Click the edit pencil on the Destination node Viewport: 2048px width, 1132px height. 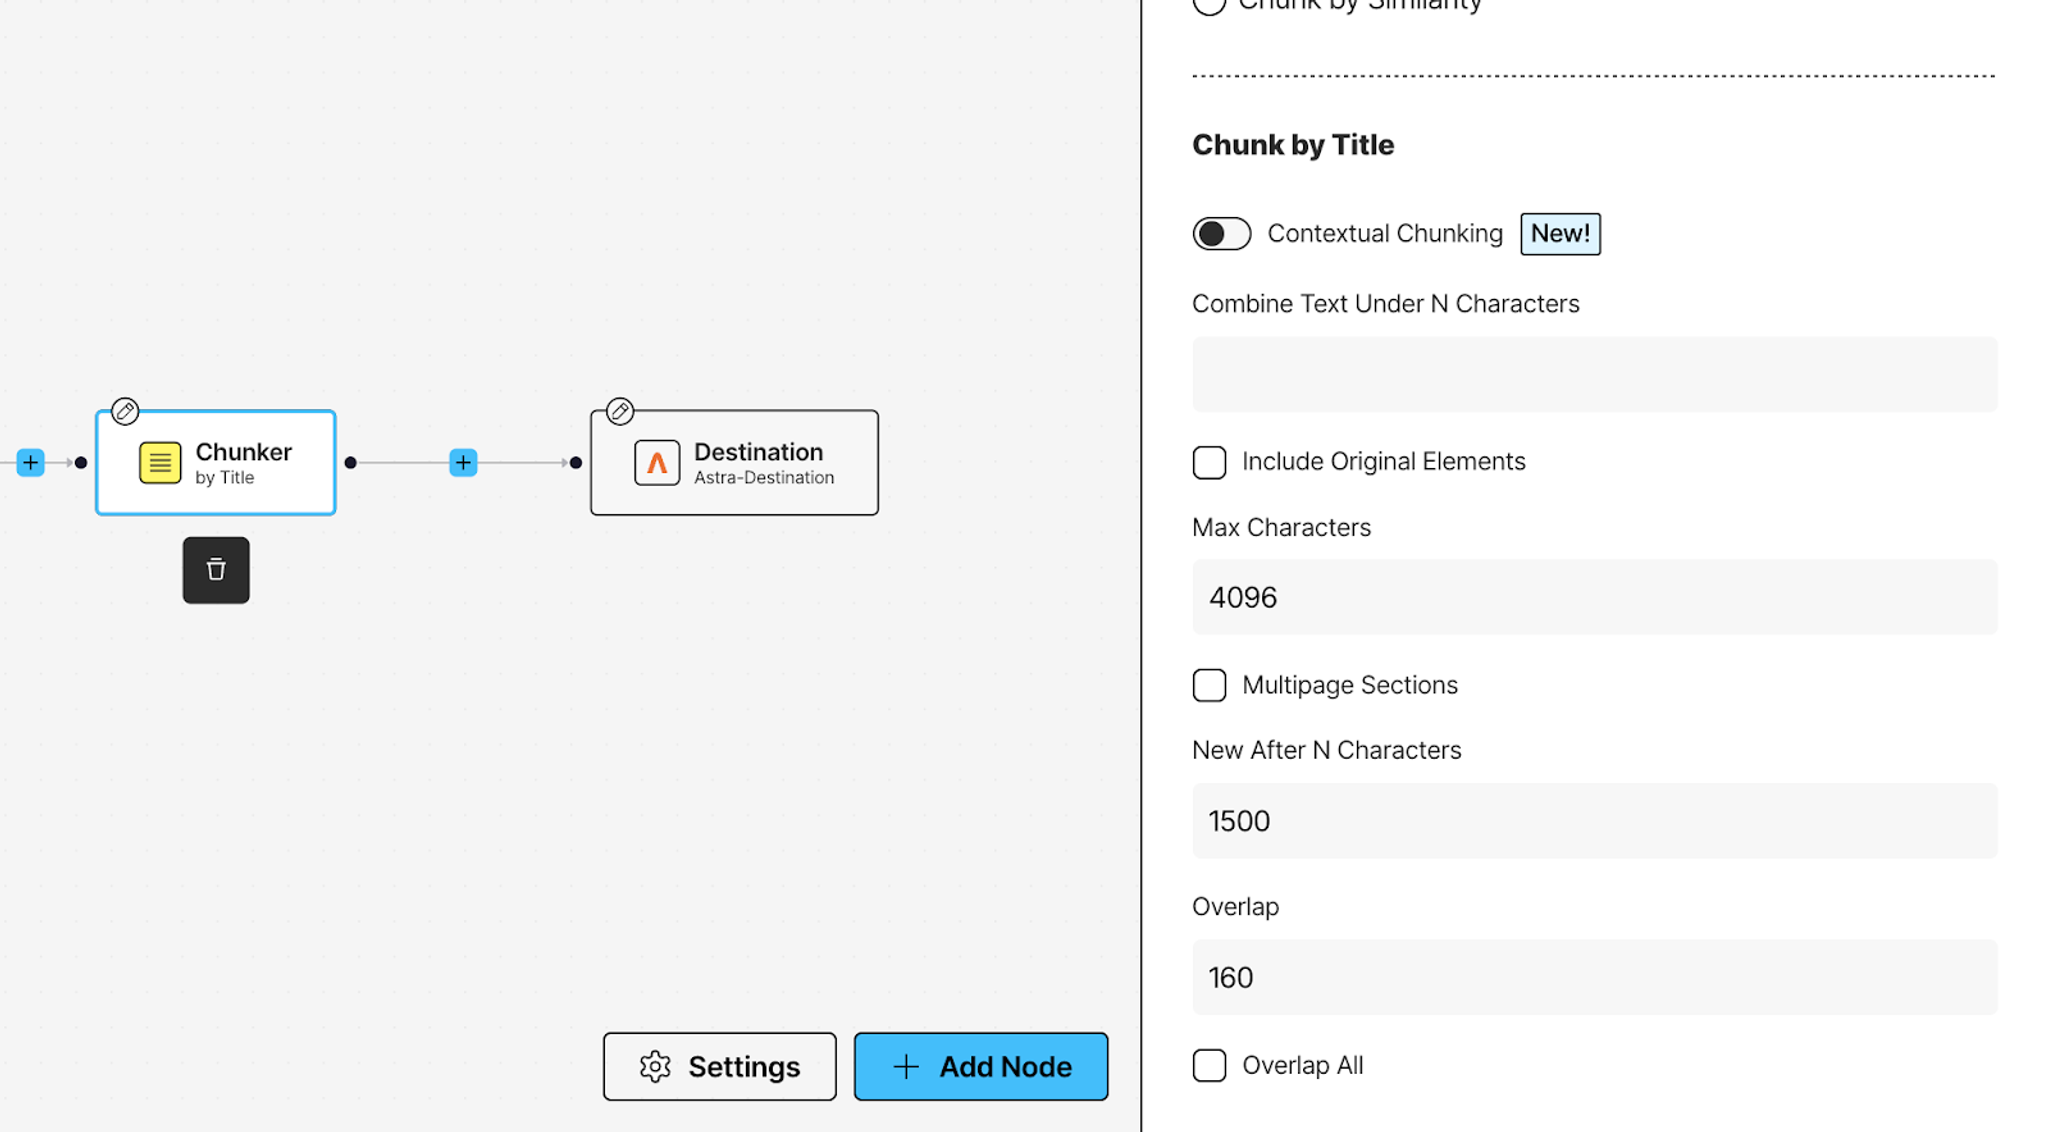(x=620, y=411)
